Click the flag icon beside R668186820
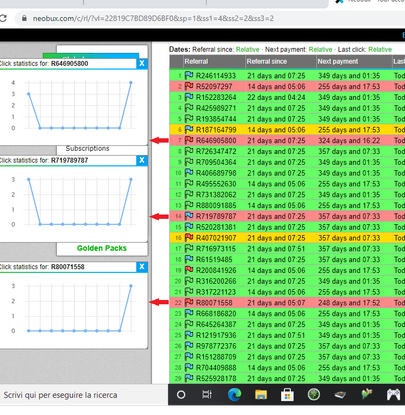This screenshot has width=405, height=415. (189, 313)
